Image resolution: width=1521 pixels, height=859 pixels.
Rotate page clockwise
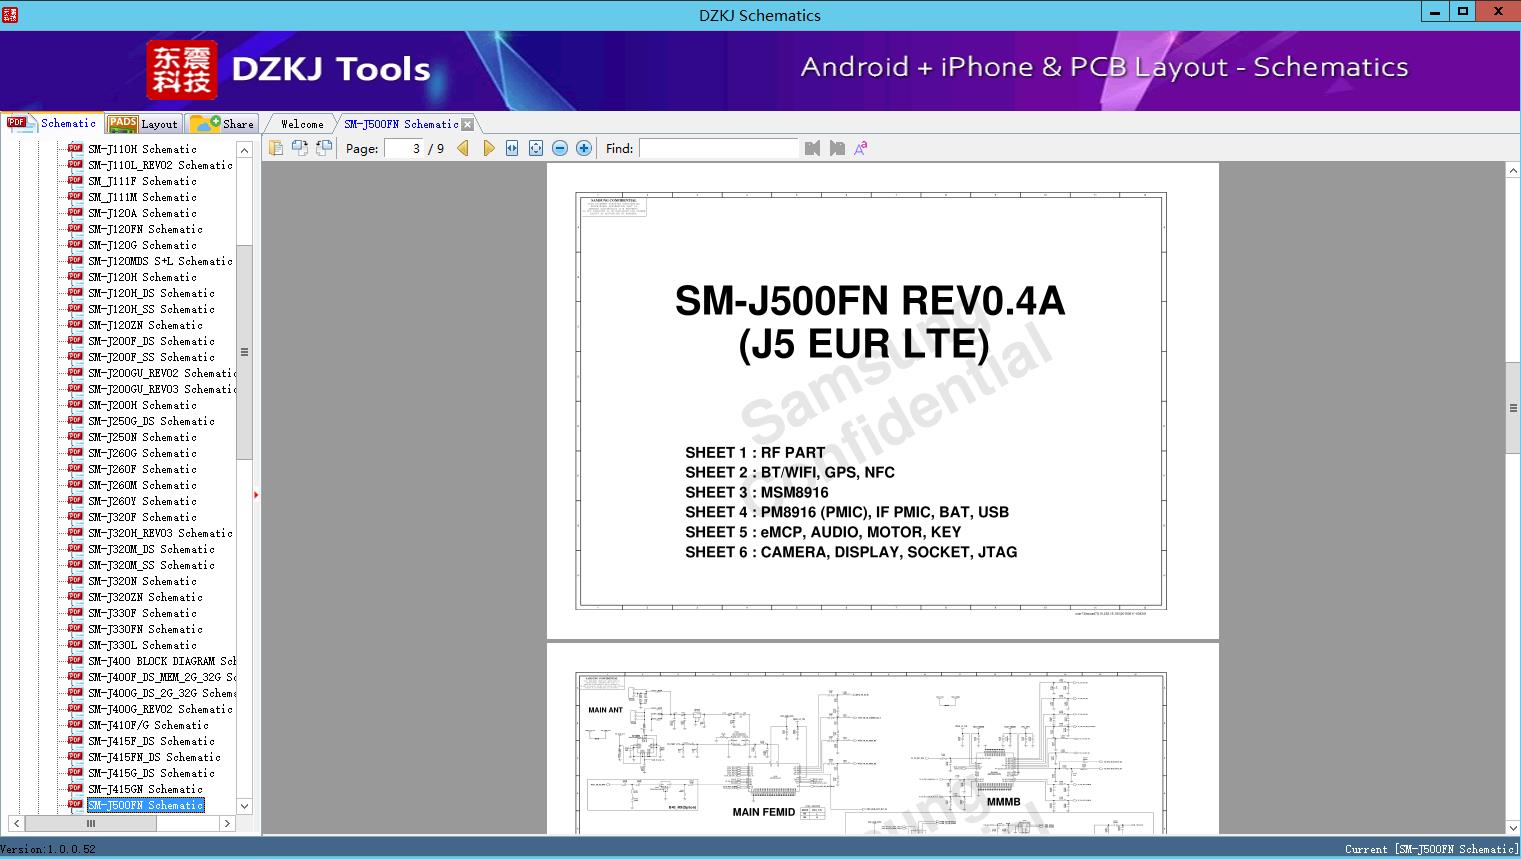tap(324, 148)
